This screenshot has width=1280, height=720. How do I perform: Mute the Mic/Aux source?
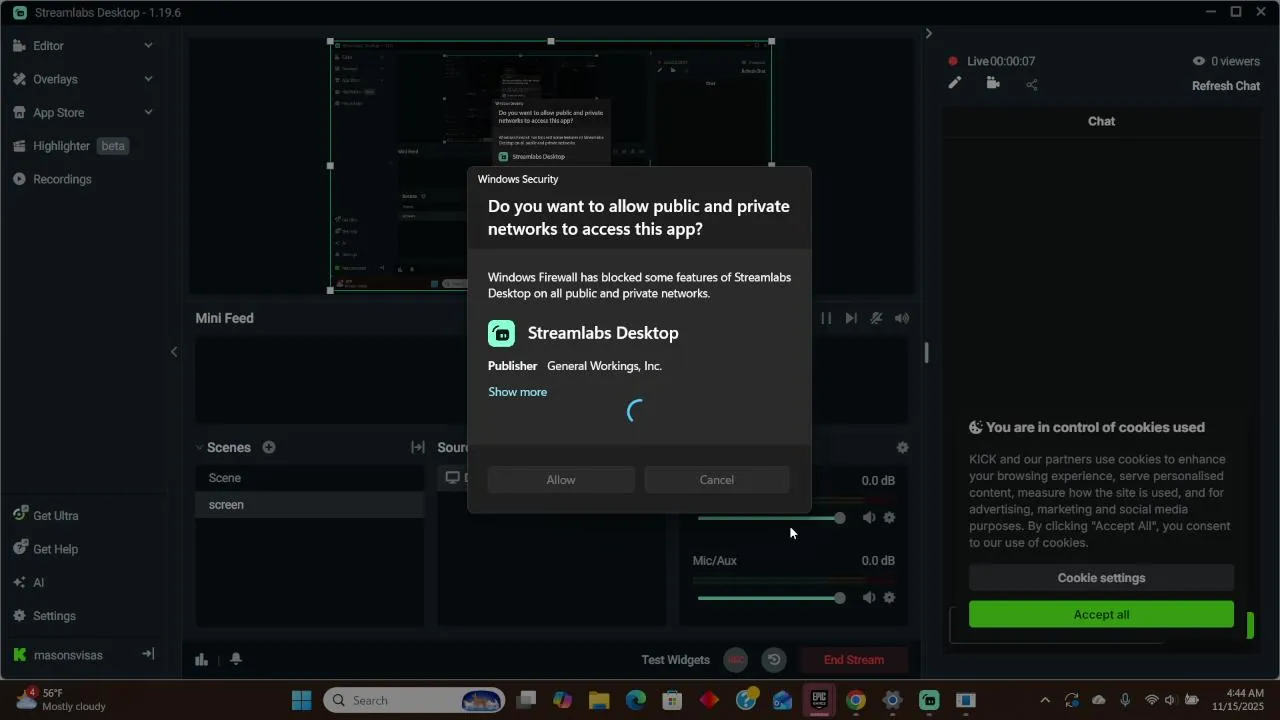(869, 598)
